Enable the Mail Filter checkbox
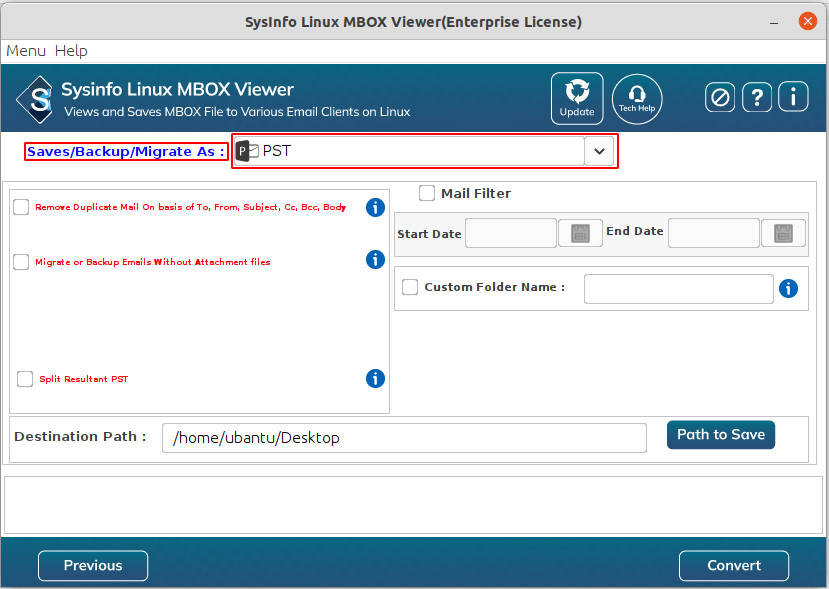 [x=427, y=193]
